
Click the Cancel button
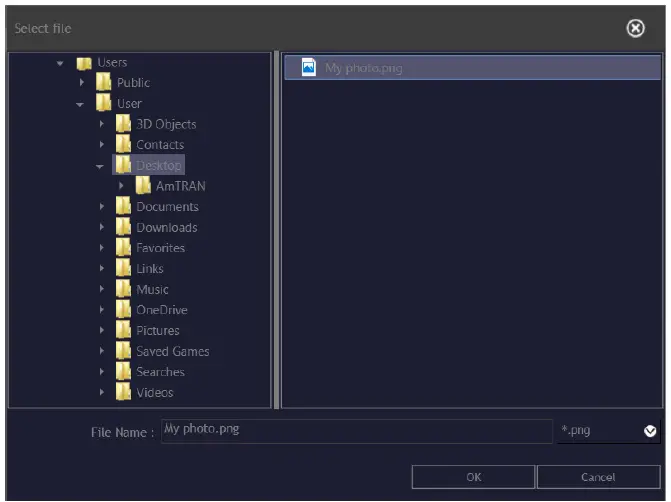click(598, 477)
